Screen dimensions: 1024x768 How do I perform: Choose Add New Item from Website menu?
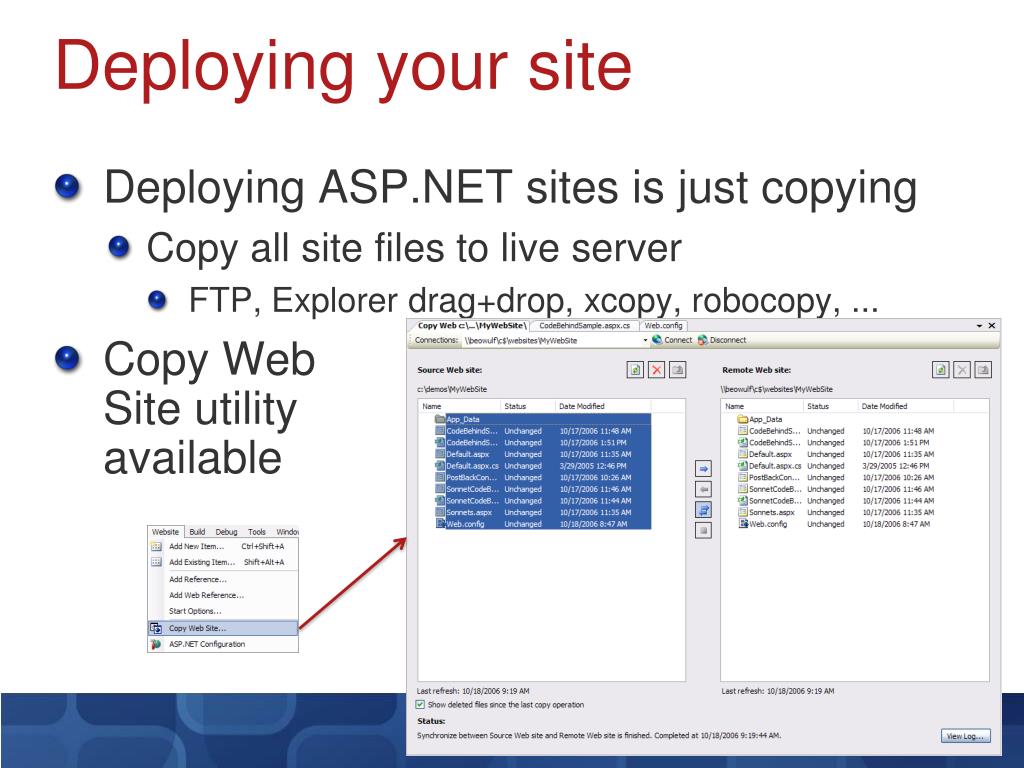(x=223, y=546)
